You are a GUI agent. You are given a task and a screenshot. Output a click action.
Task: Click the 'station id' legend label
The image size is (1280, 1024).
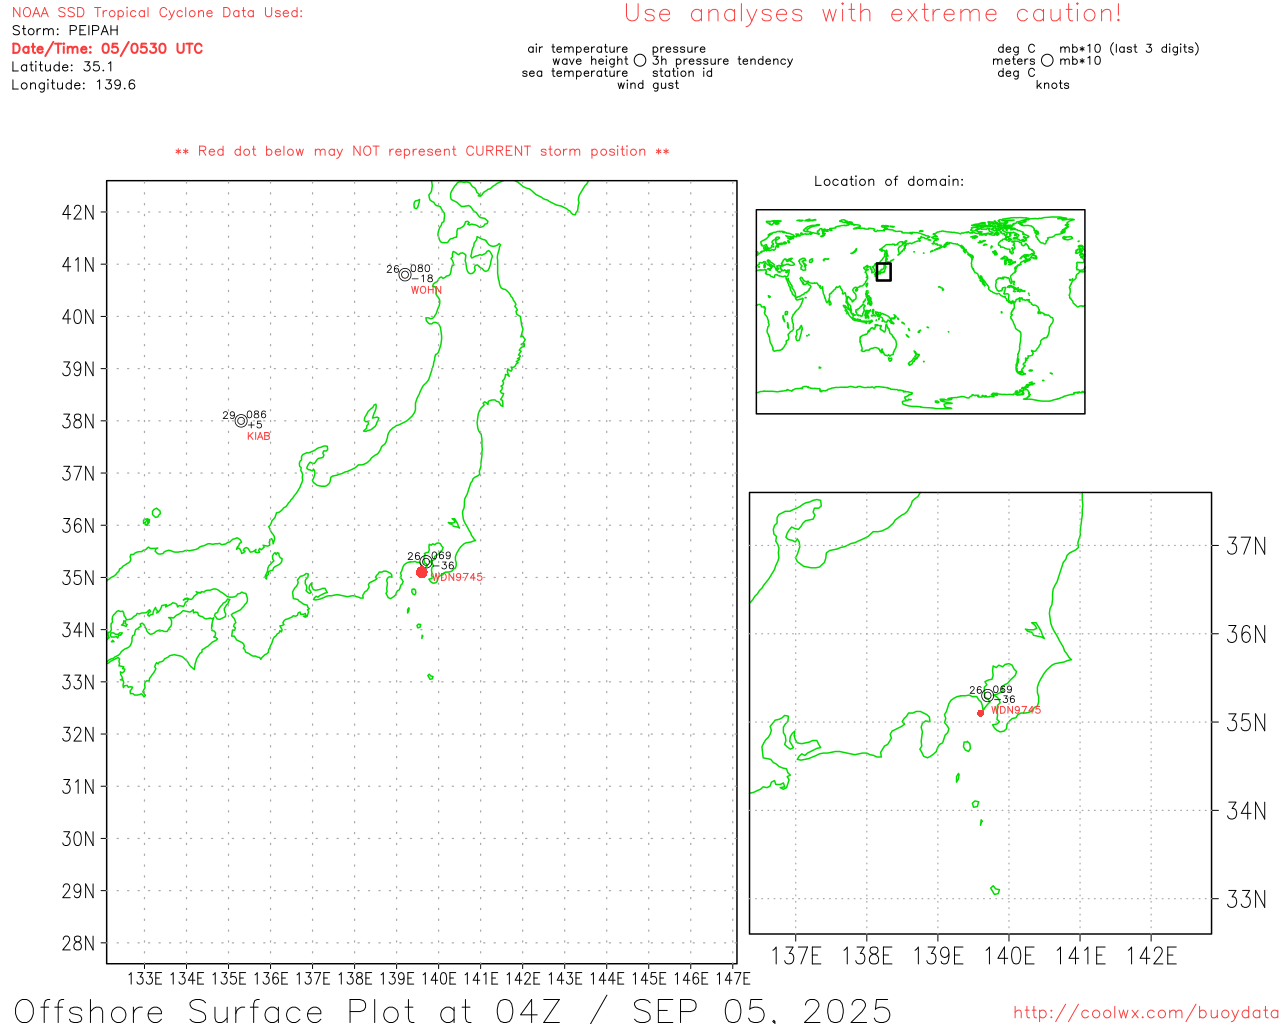pyautogui.click(x=682, y=73)
